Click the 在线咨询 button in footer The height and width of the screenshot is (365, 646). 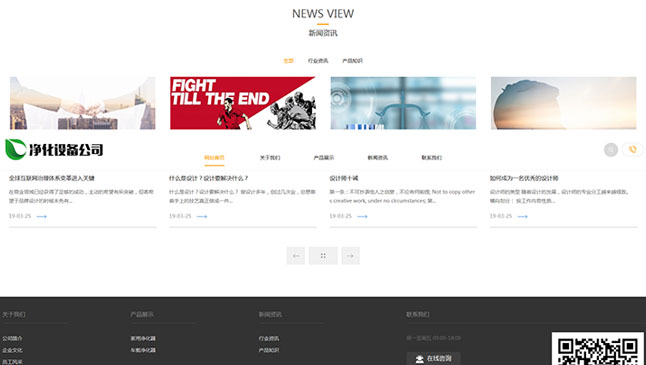click(x=433, y=358)
